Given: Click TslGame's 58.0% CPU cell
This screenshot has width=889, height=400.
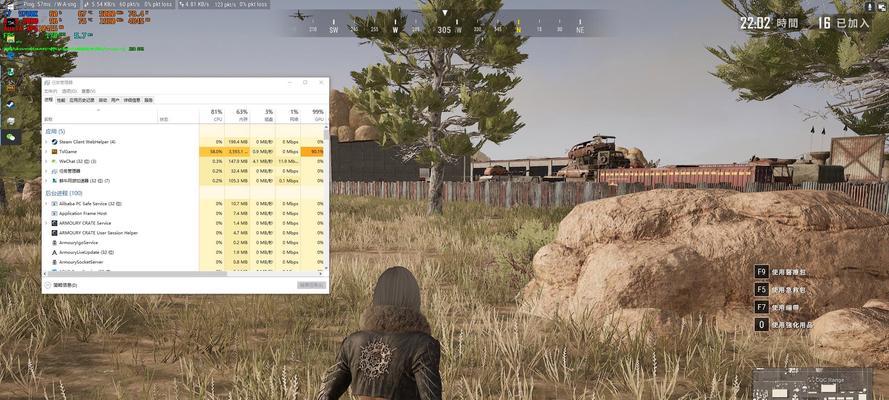Looking at the screenshot, I should (x=212, y=151).
